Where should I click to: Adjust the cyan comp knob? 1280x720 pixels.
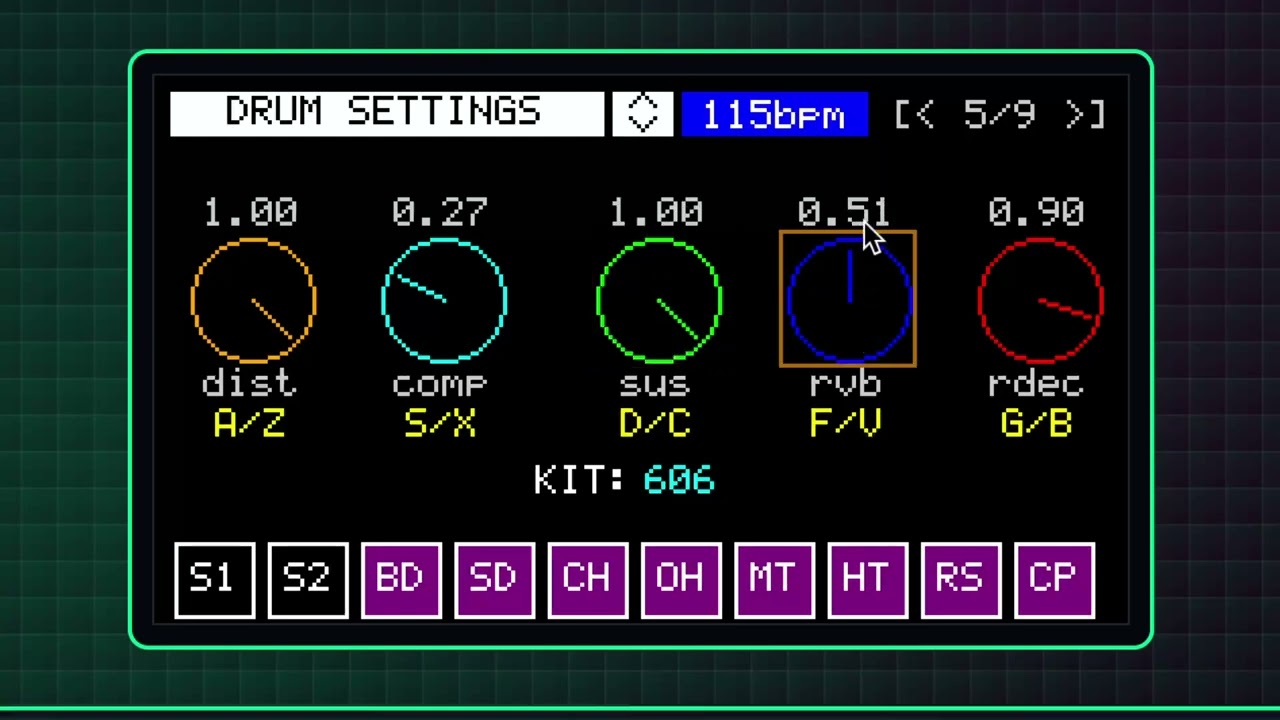click(444, 300)
